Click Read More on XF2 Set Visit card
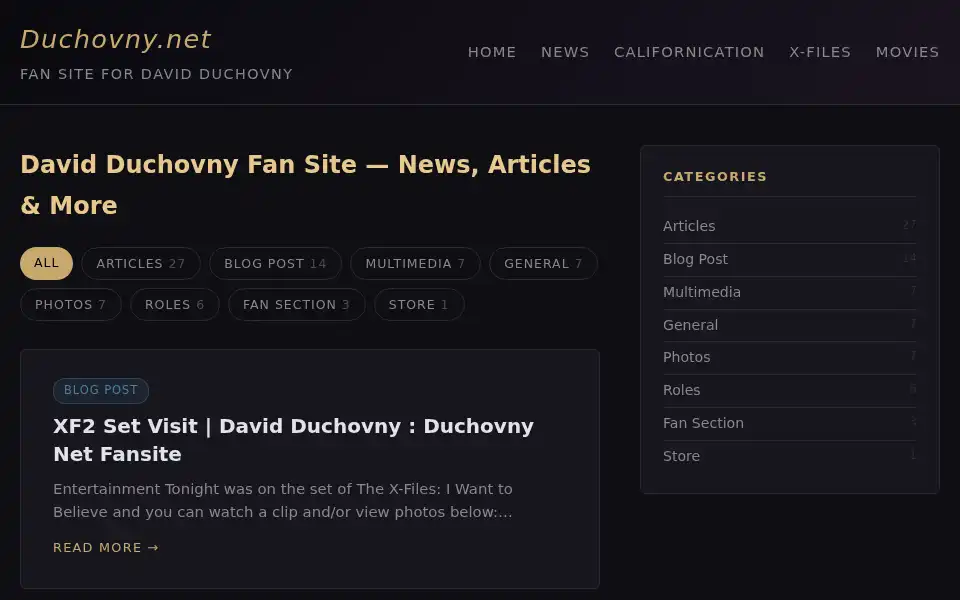 coord(106,547)
